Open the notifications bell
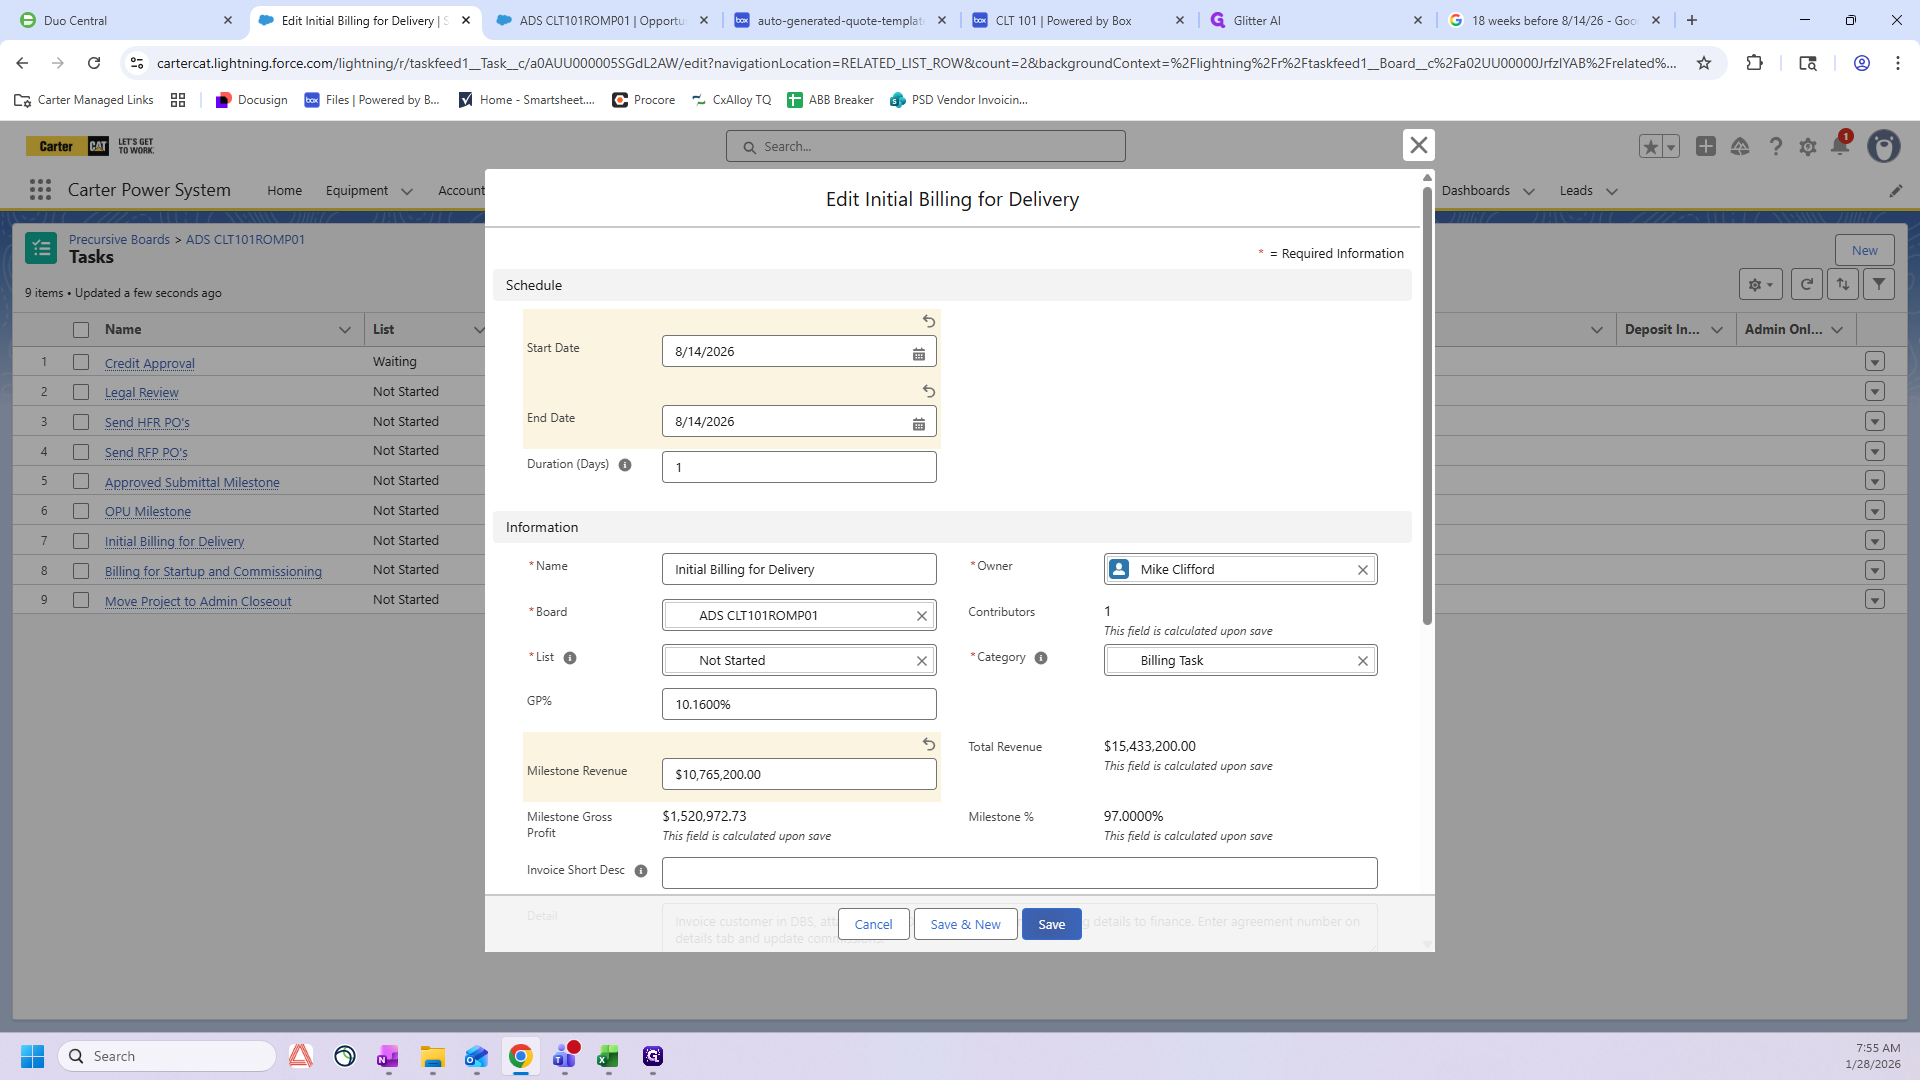The image size is (1920, 1080). (1839, 147)
